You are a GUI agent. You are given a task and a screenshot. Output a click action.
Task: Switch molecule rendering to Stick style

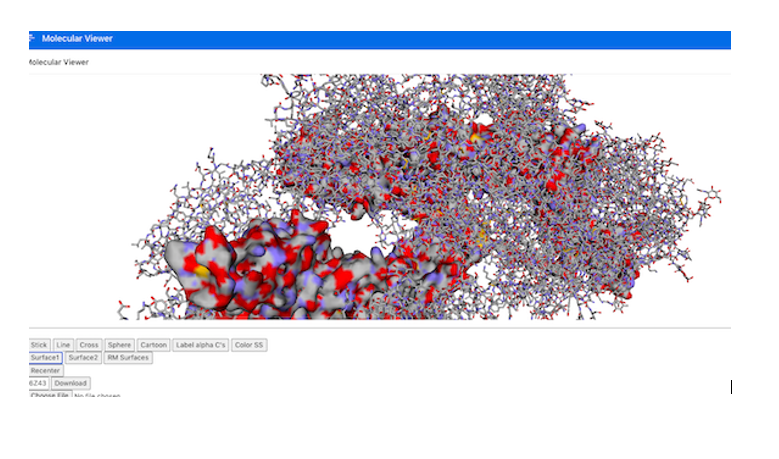(39, 345)
